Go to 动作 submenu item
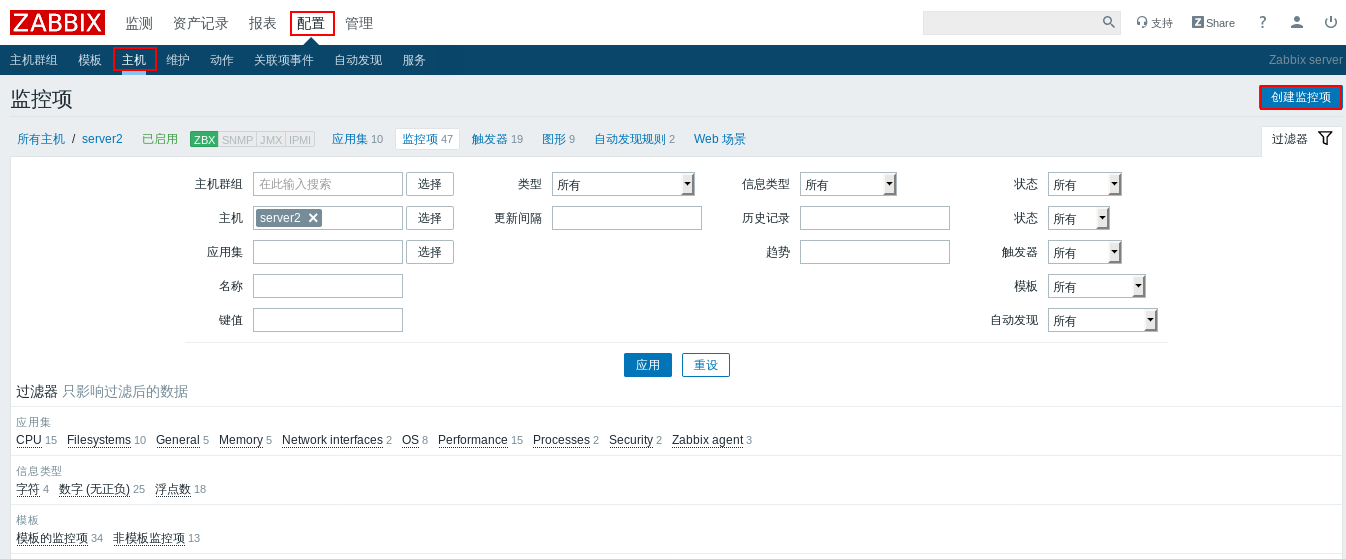1346x559 pixels. point(222,60)
